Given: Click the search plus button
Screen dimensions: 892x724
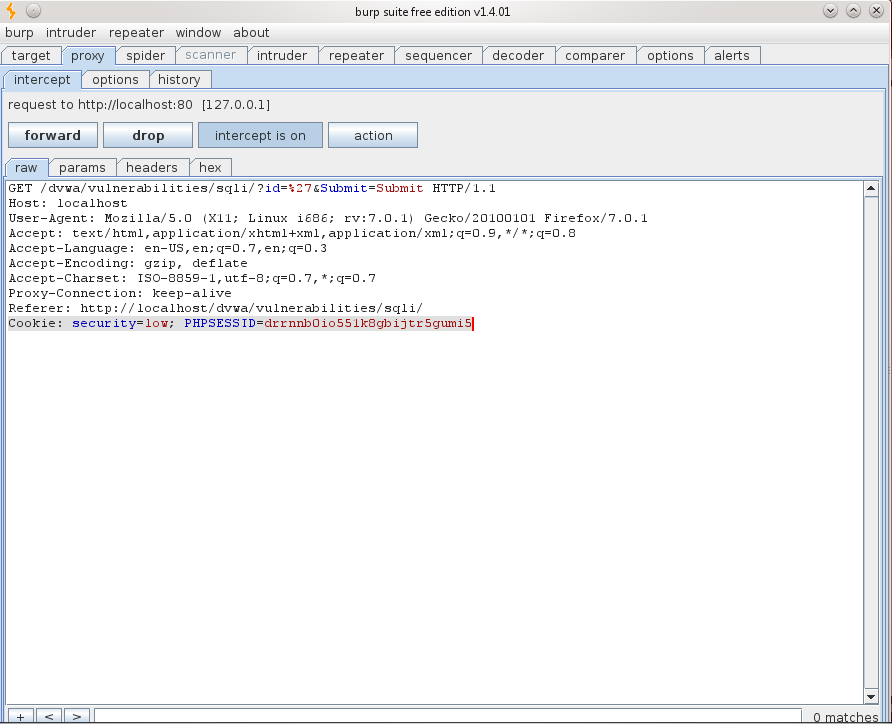Looking at the screenshot, I should click(20, 716).
